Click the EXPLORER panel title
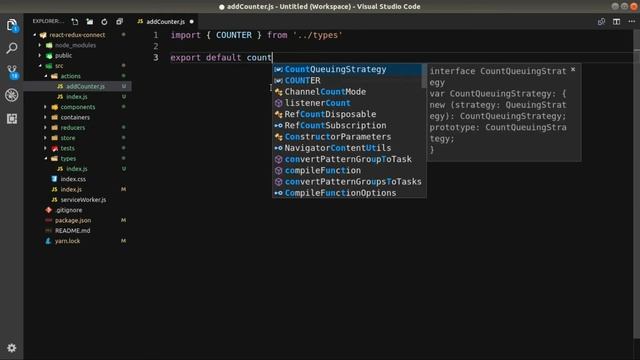 (x=48, y=21)
